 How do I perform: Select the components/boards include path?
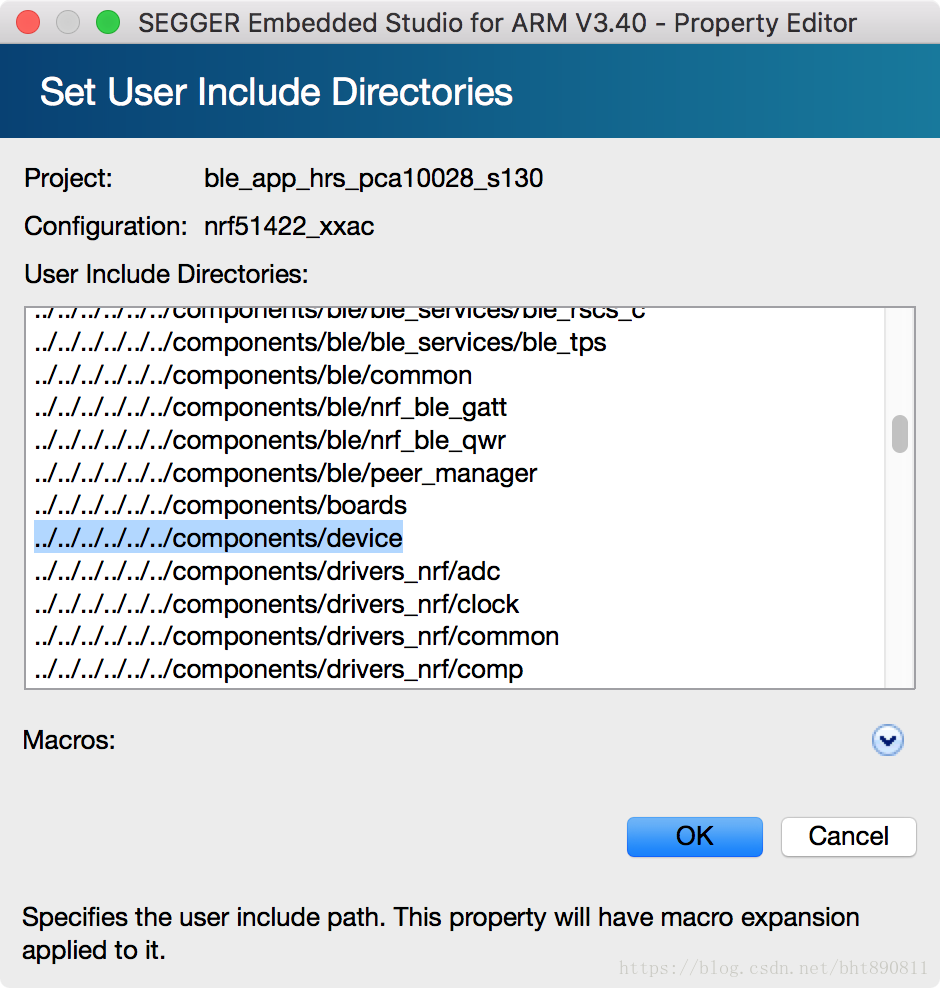coord(221,505)
